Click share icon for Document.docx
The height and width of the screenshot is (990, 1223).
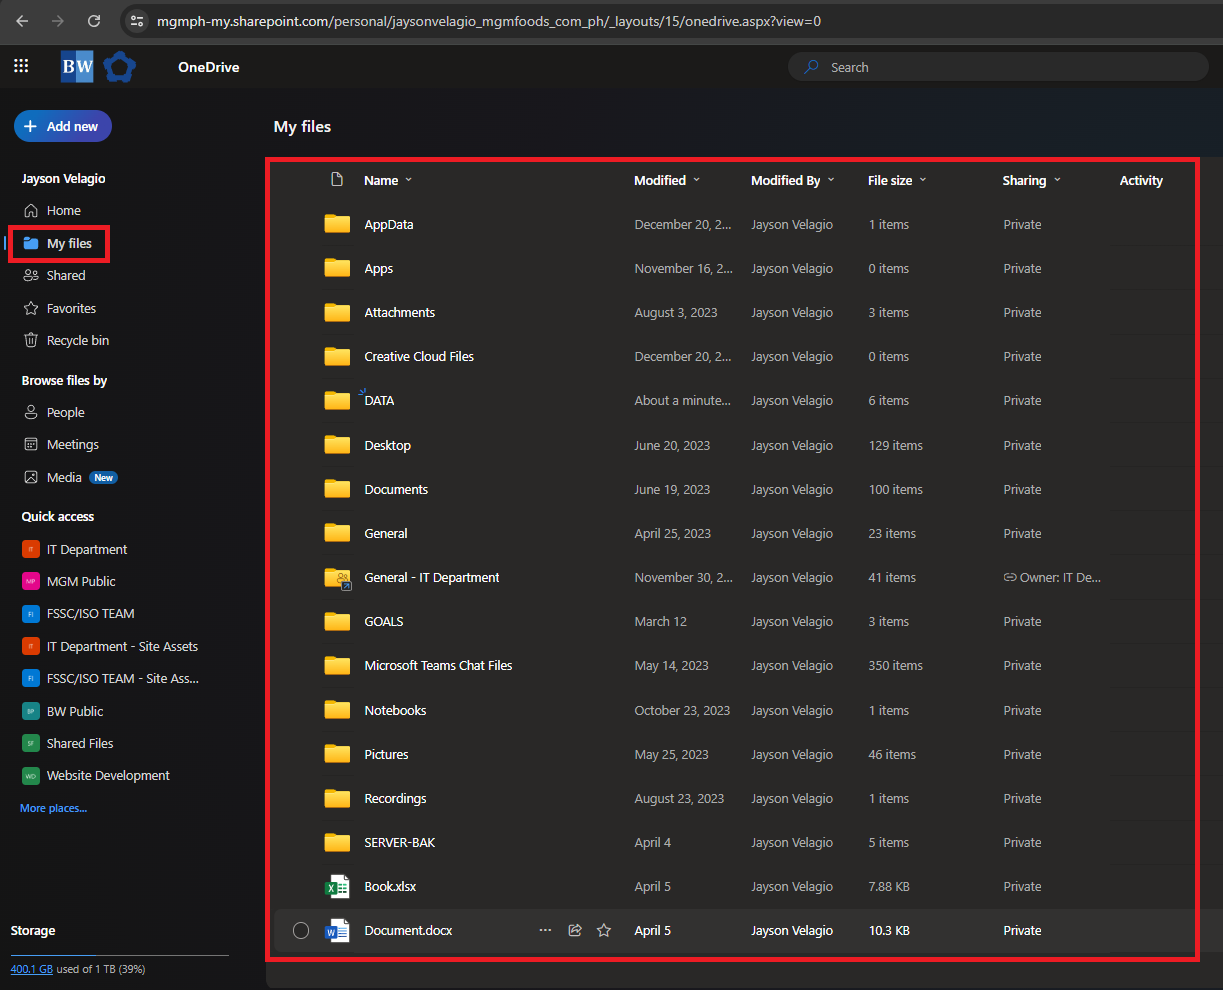(575, 930)
